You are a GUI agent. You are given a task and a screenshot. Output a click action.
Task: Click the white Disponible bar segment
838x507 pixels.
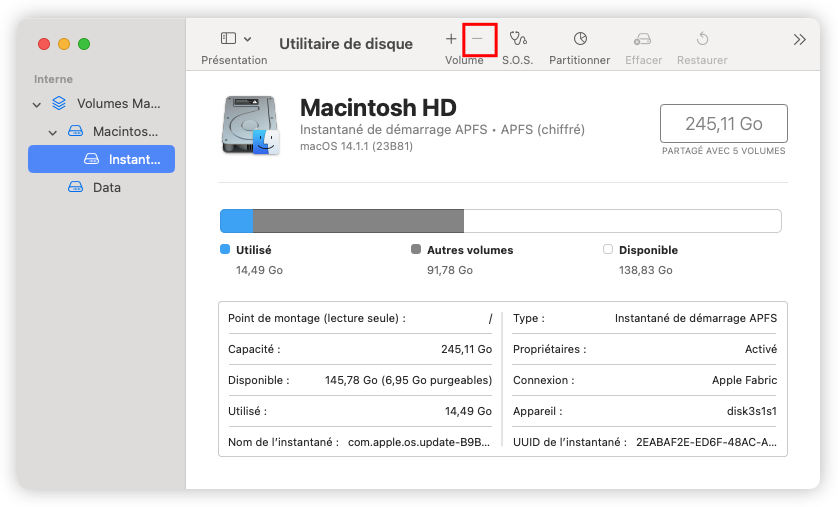tap(622, 221)
